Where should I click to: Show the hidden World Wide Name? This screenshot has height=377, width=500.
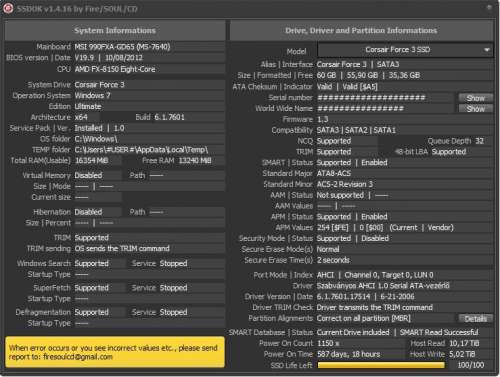click(x=475, y=109)
